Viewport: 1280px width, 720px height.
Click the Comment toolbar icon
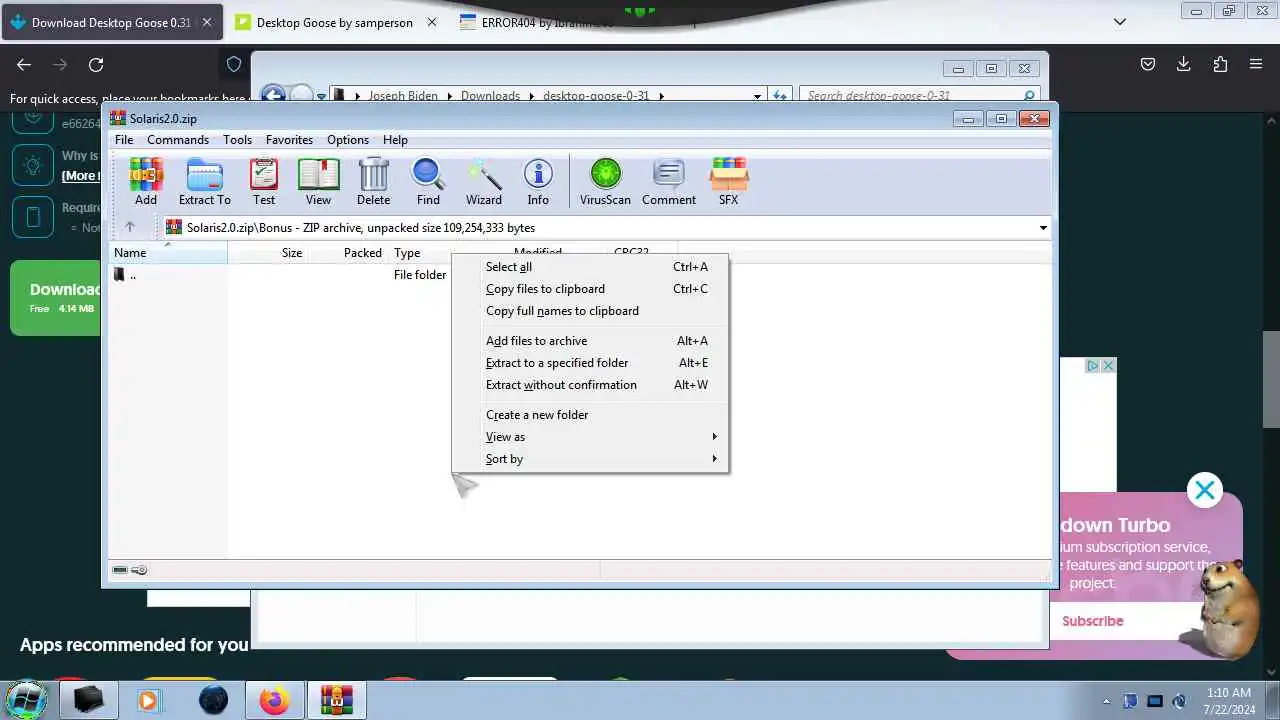[x=669, y=182]
